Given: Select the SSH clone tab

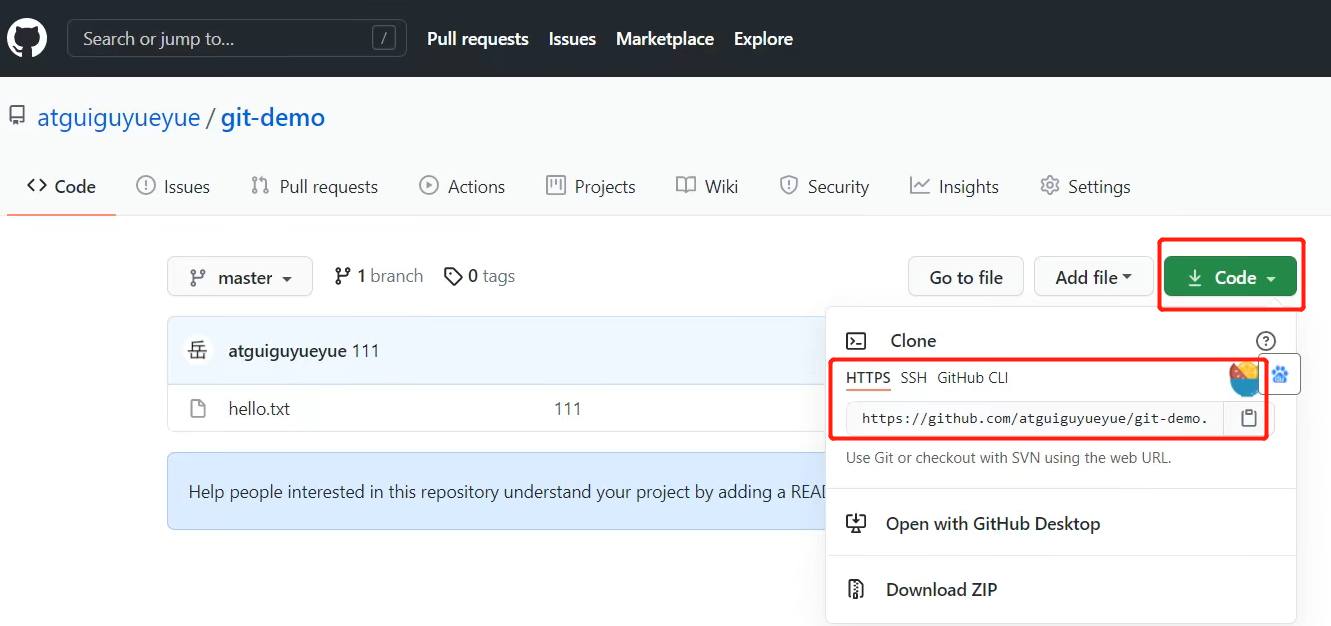Looking at the screenshot, I should click(x=914, y=378).
